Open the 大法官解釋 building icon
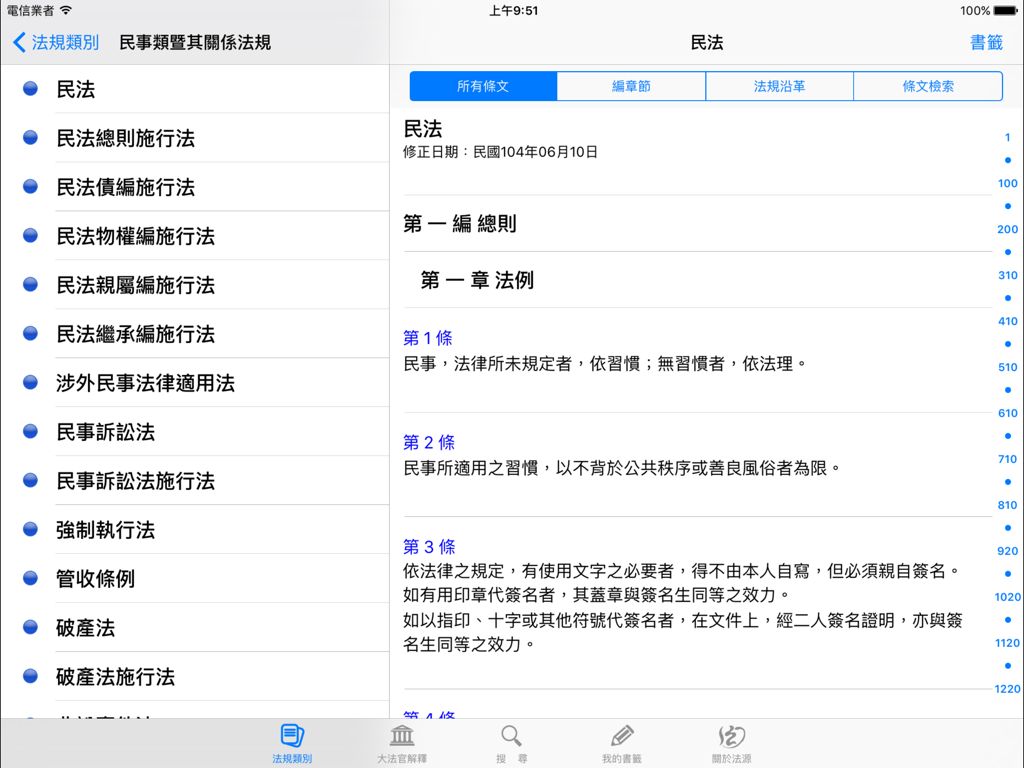 coord(400,739)
